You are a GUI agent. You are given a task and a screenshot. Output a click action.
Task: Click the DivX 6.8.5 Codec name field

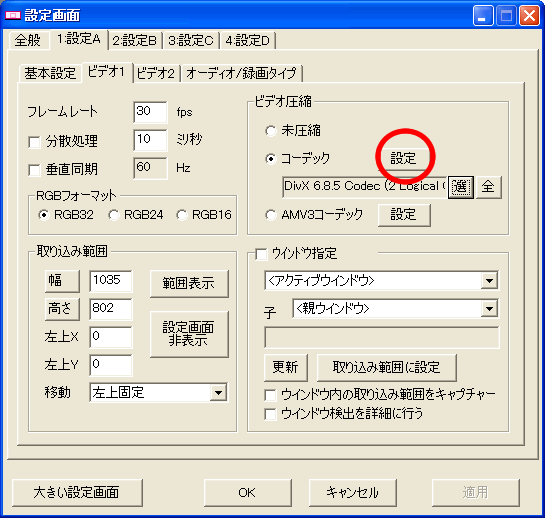[365, 187]
